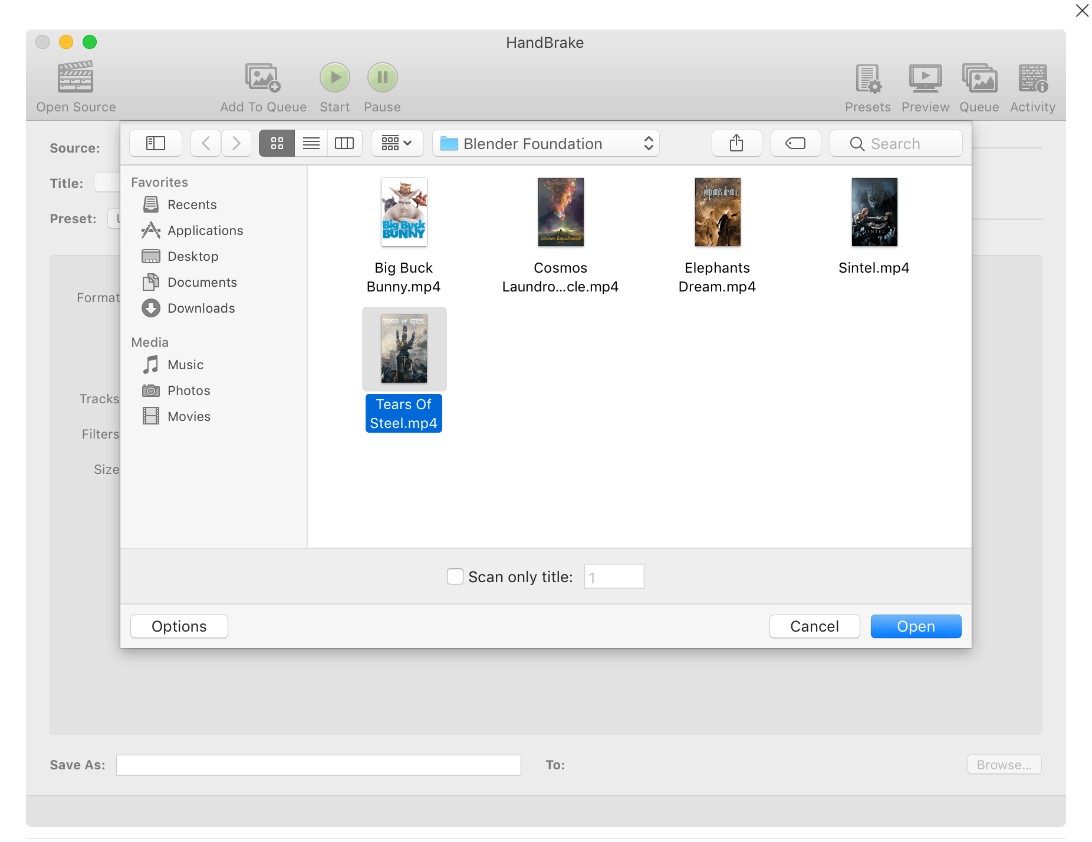Expand the Blender Foundation folder dropdown
The height and width of the screenshot is (842, 1092).
point(546,143)
